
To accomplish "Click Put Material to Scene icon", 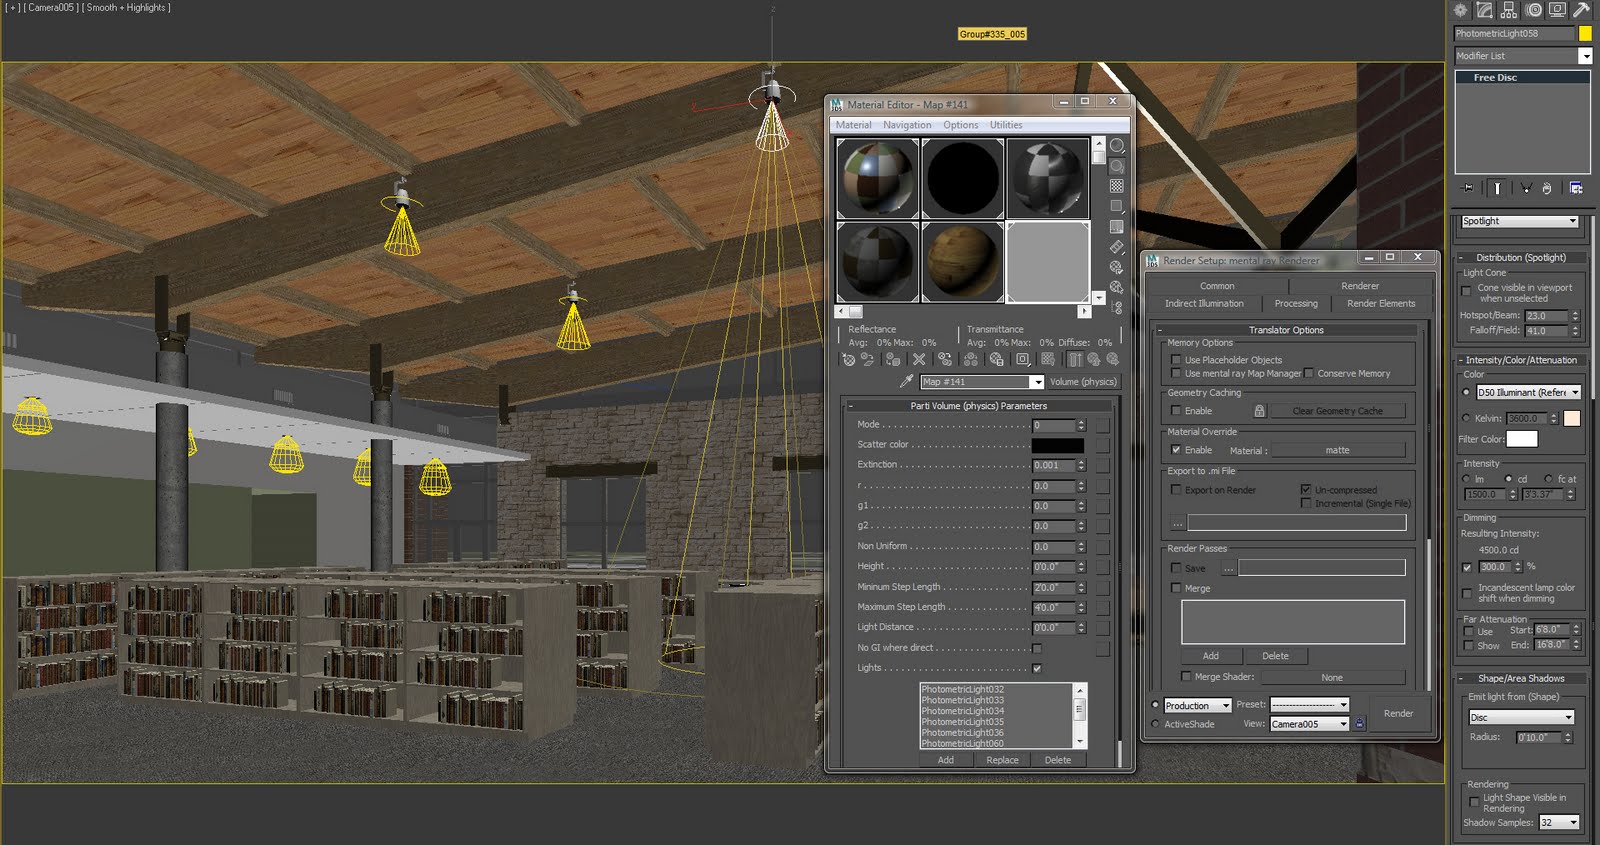I will [867, 360].
